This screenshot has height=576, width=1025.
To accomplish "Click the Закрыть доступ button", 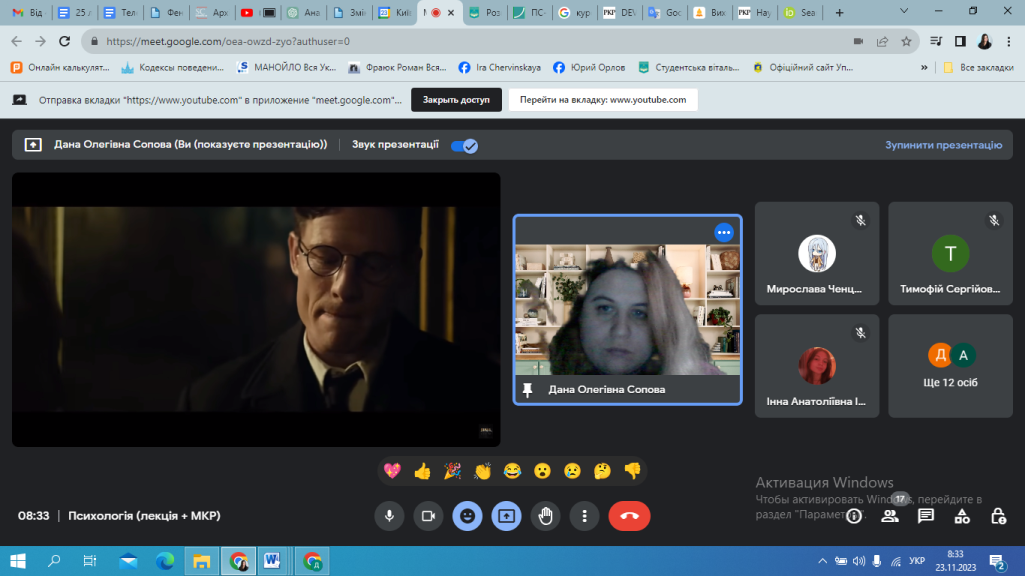I will [456, 100].
